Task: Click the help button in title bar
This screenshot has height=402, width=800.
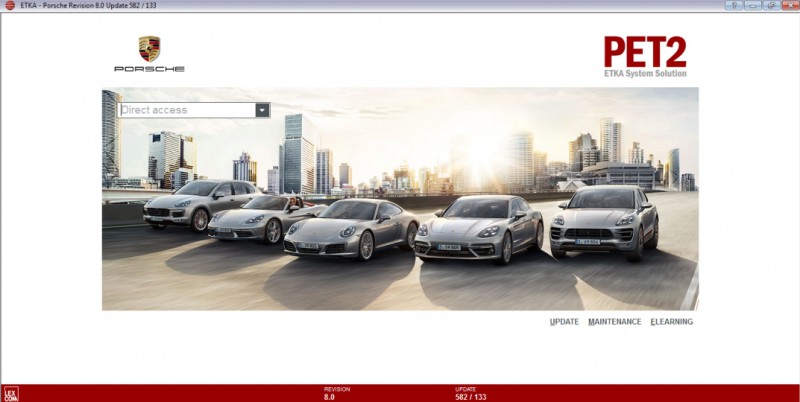Action: pos(734,5)
